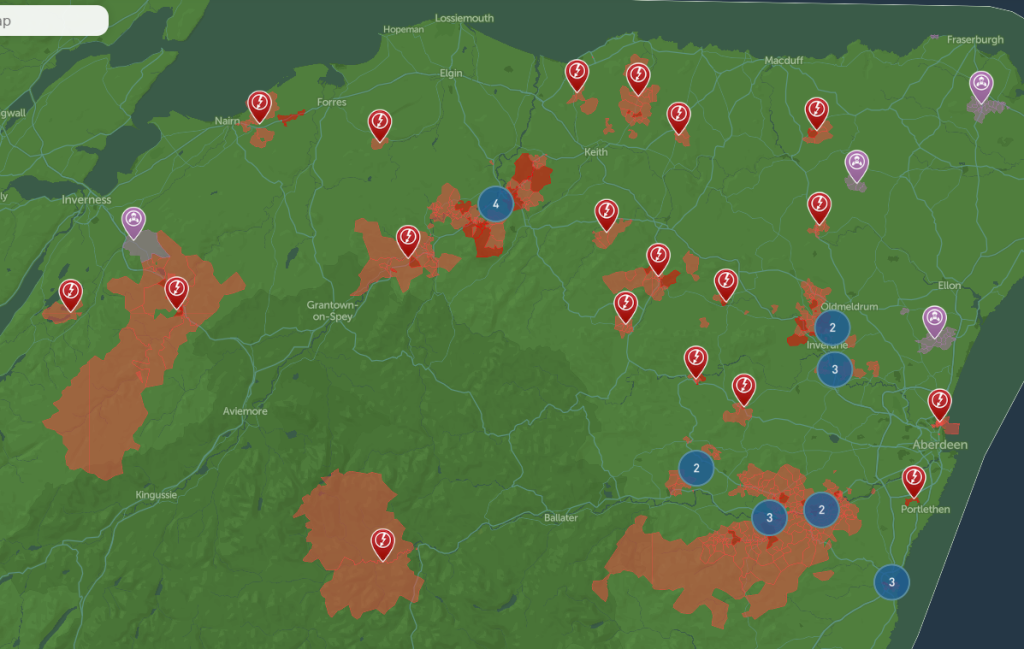The height and width of the screenshot is (649, 1024).
Task: Click the purple community pin below Ellon
Action: click(934, 320)
